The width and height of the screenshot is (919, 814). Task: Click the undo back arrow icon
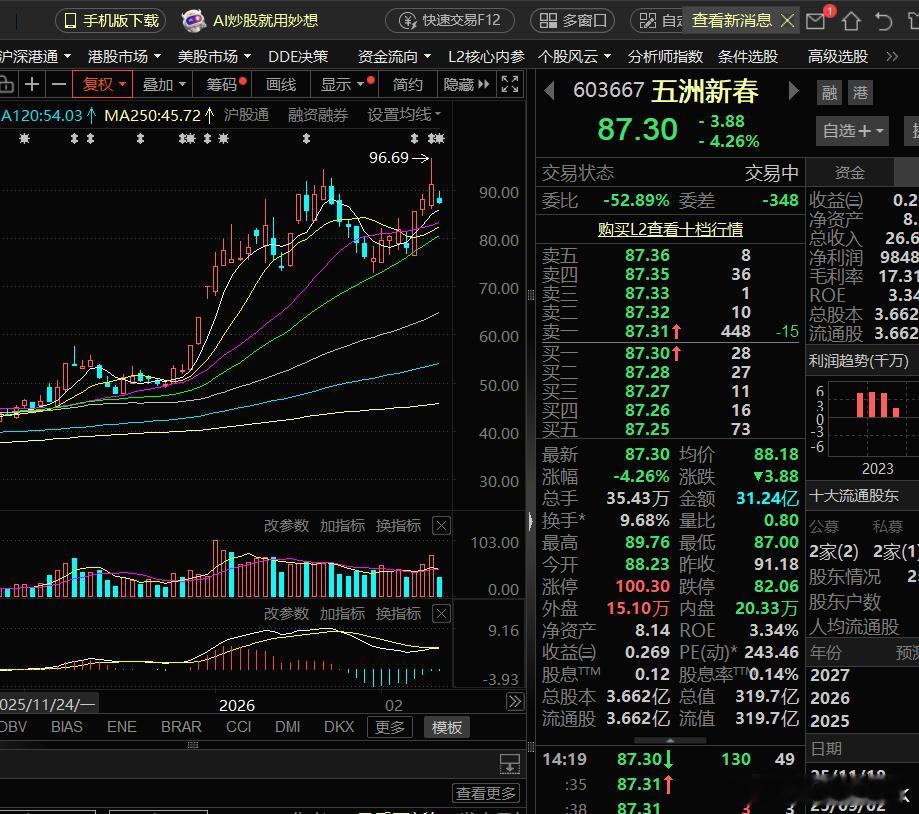point(883,22)
